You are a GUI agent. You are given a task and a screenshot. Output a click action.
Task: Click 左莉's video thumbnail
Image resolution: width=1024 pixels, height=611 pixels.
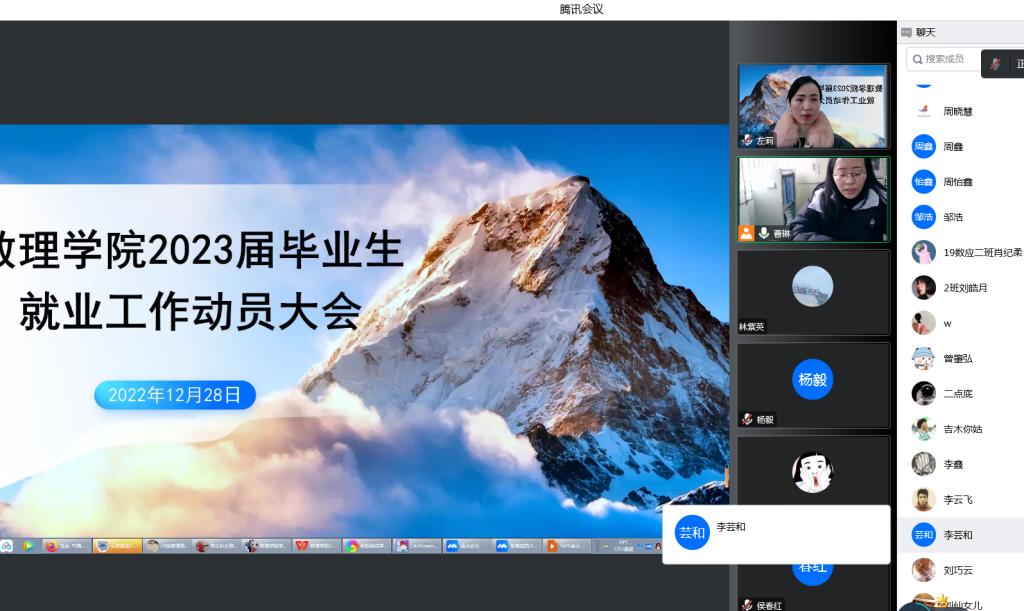tap(812, 106)
